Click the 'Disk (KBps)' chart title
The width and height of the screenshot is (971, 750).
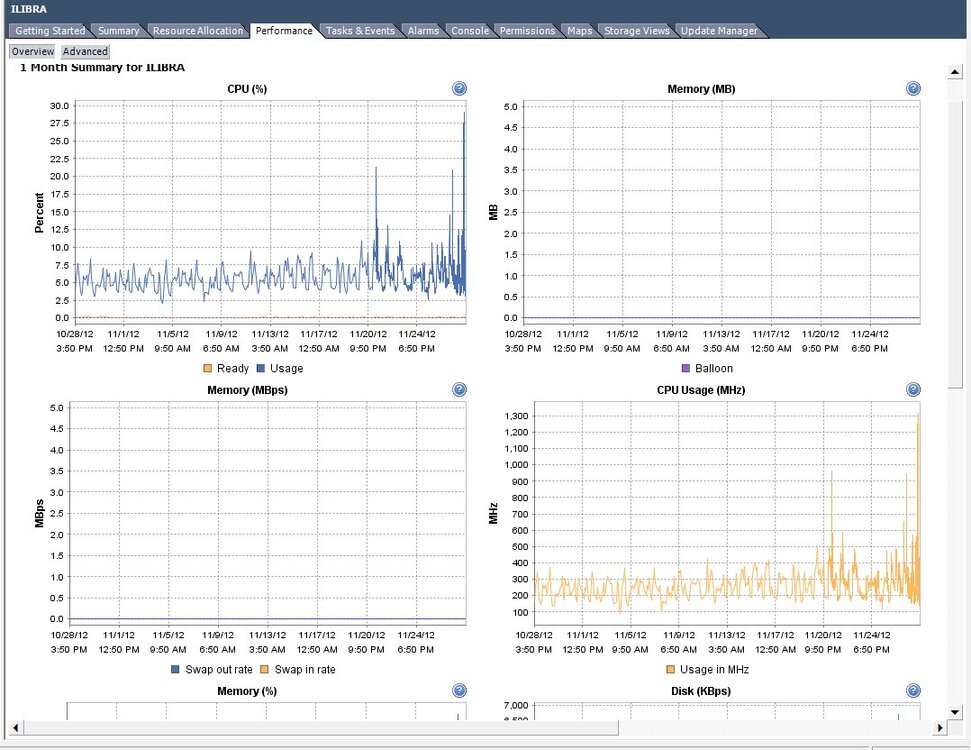tap(701, 691)
